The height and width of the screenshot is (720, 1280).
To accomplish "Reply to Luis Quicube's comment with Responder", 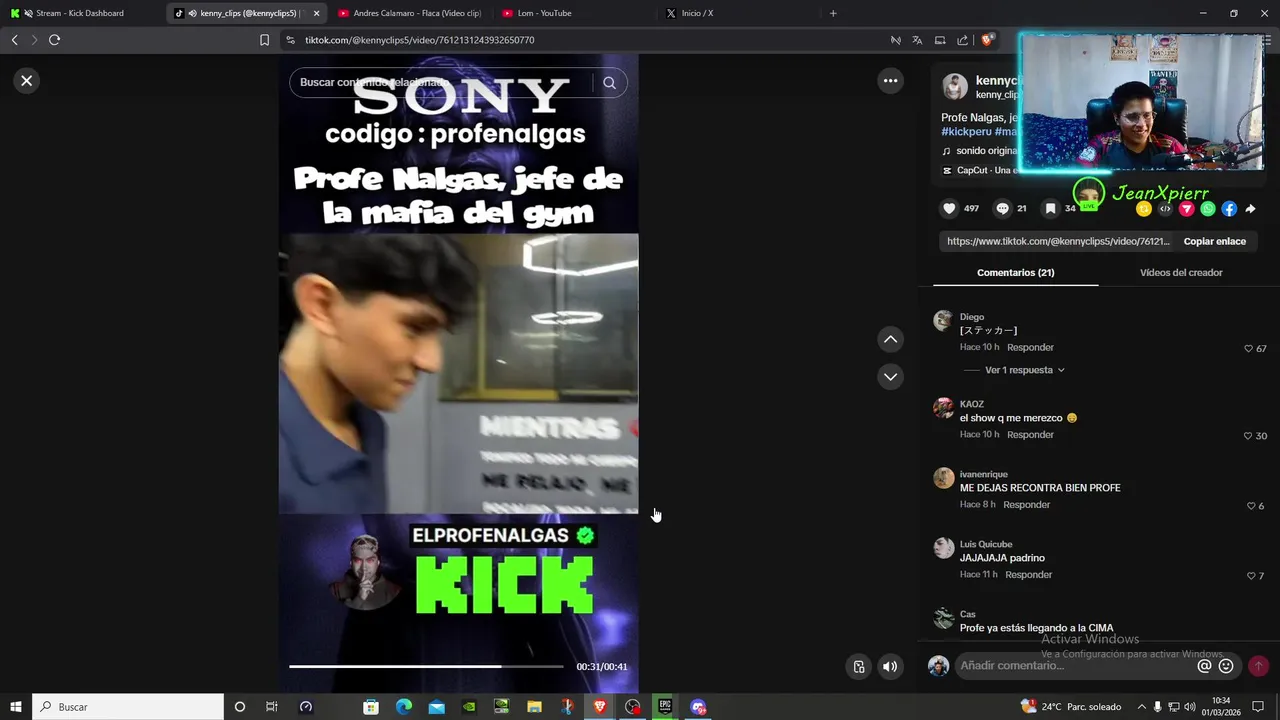I will [1028, 575].
